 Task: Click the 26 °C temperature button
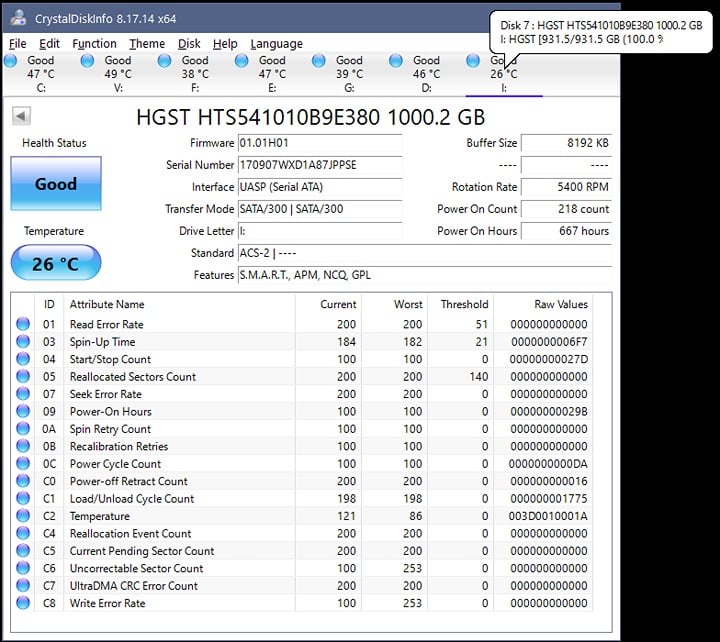pos(56,263)
